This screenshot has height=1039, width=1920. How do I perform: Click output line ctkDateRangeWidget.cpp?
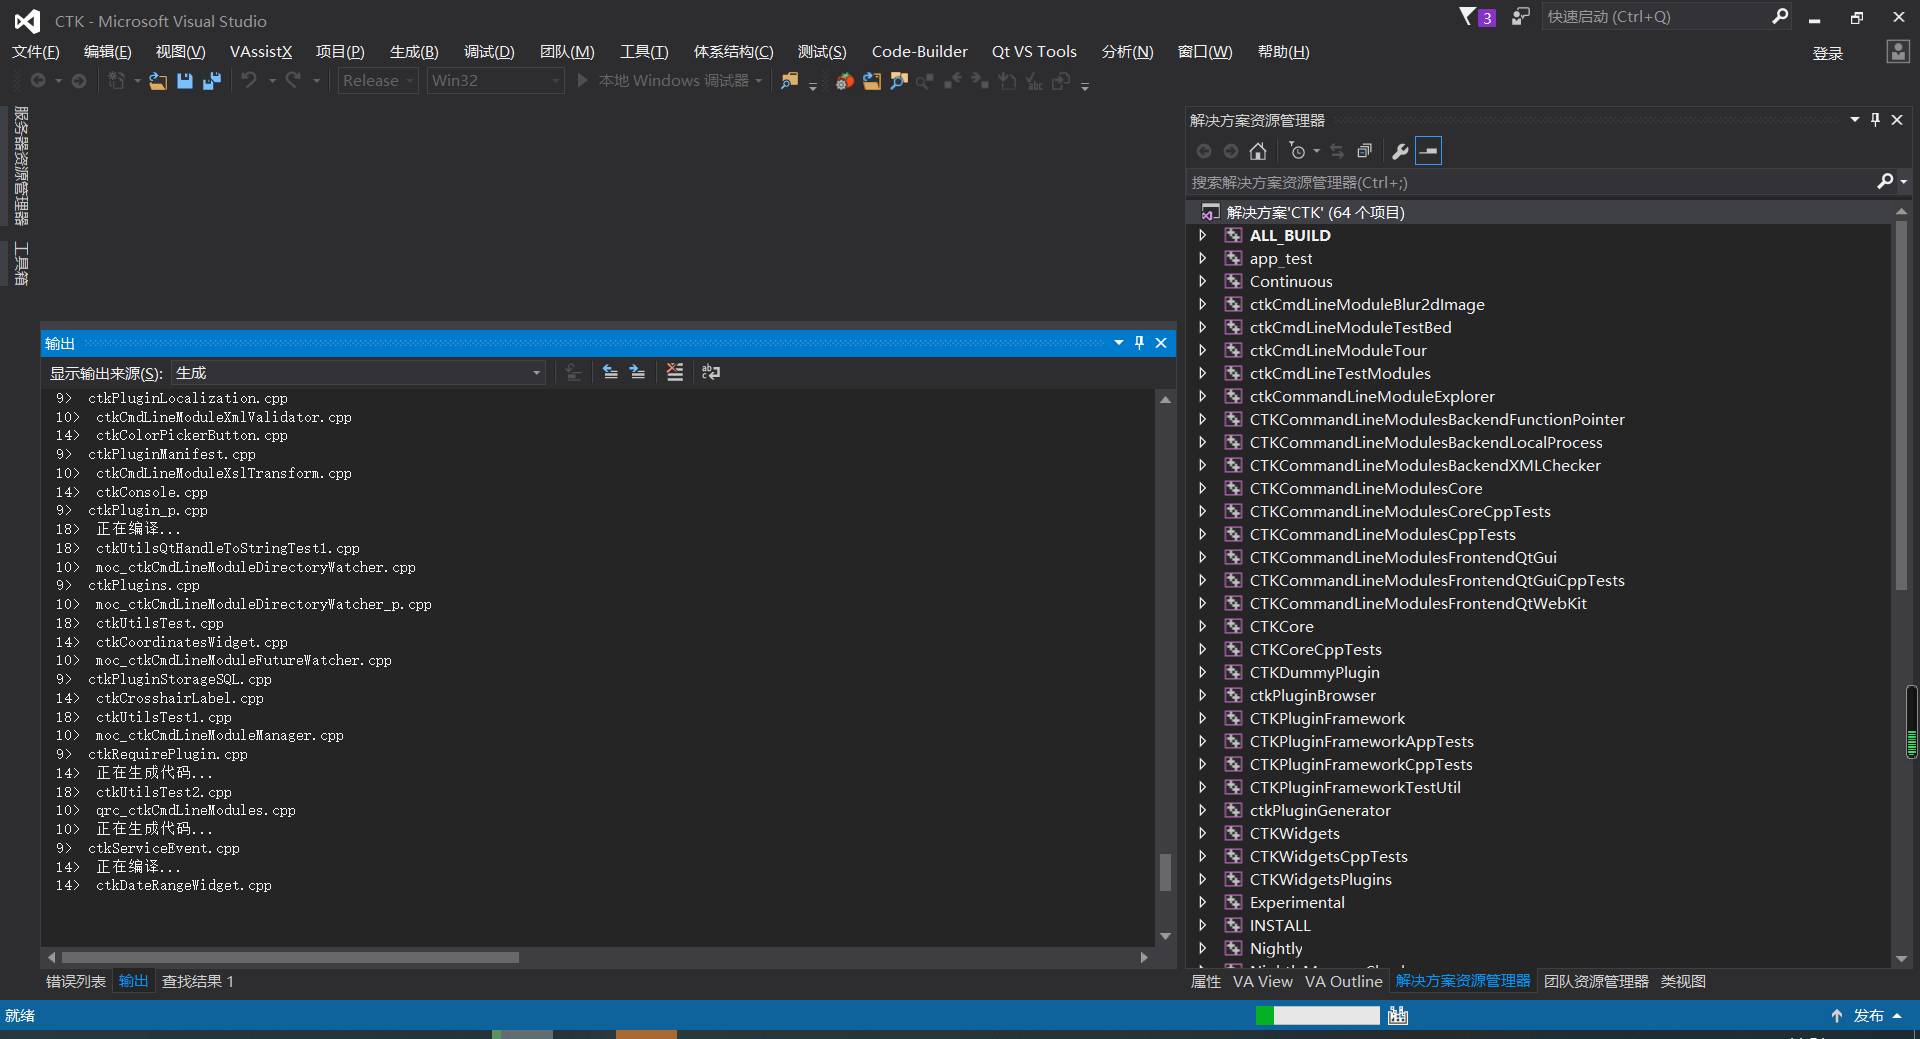coord(184,886)
